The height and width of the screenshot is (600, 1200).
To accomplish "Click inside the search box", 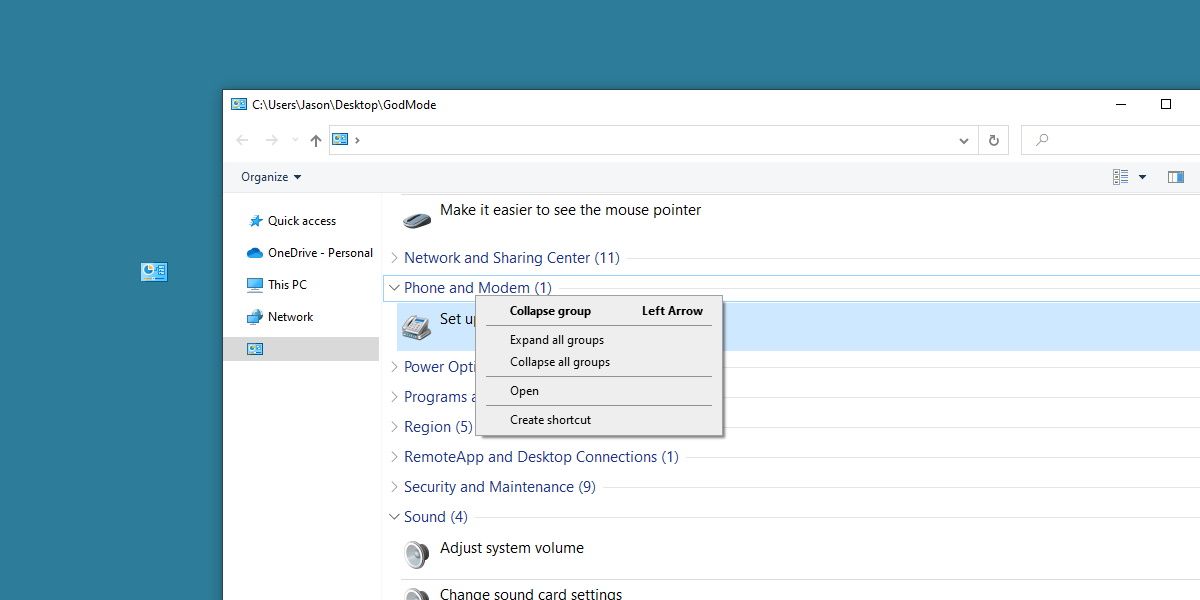I will coord(1100,140).
